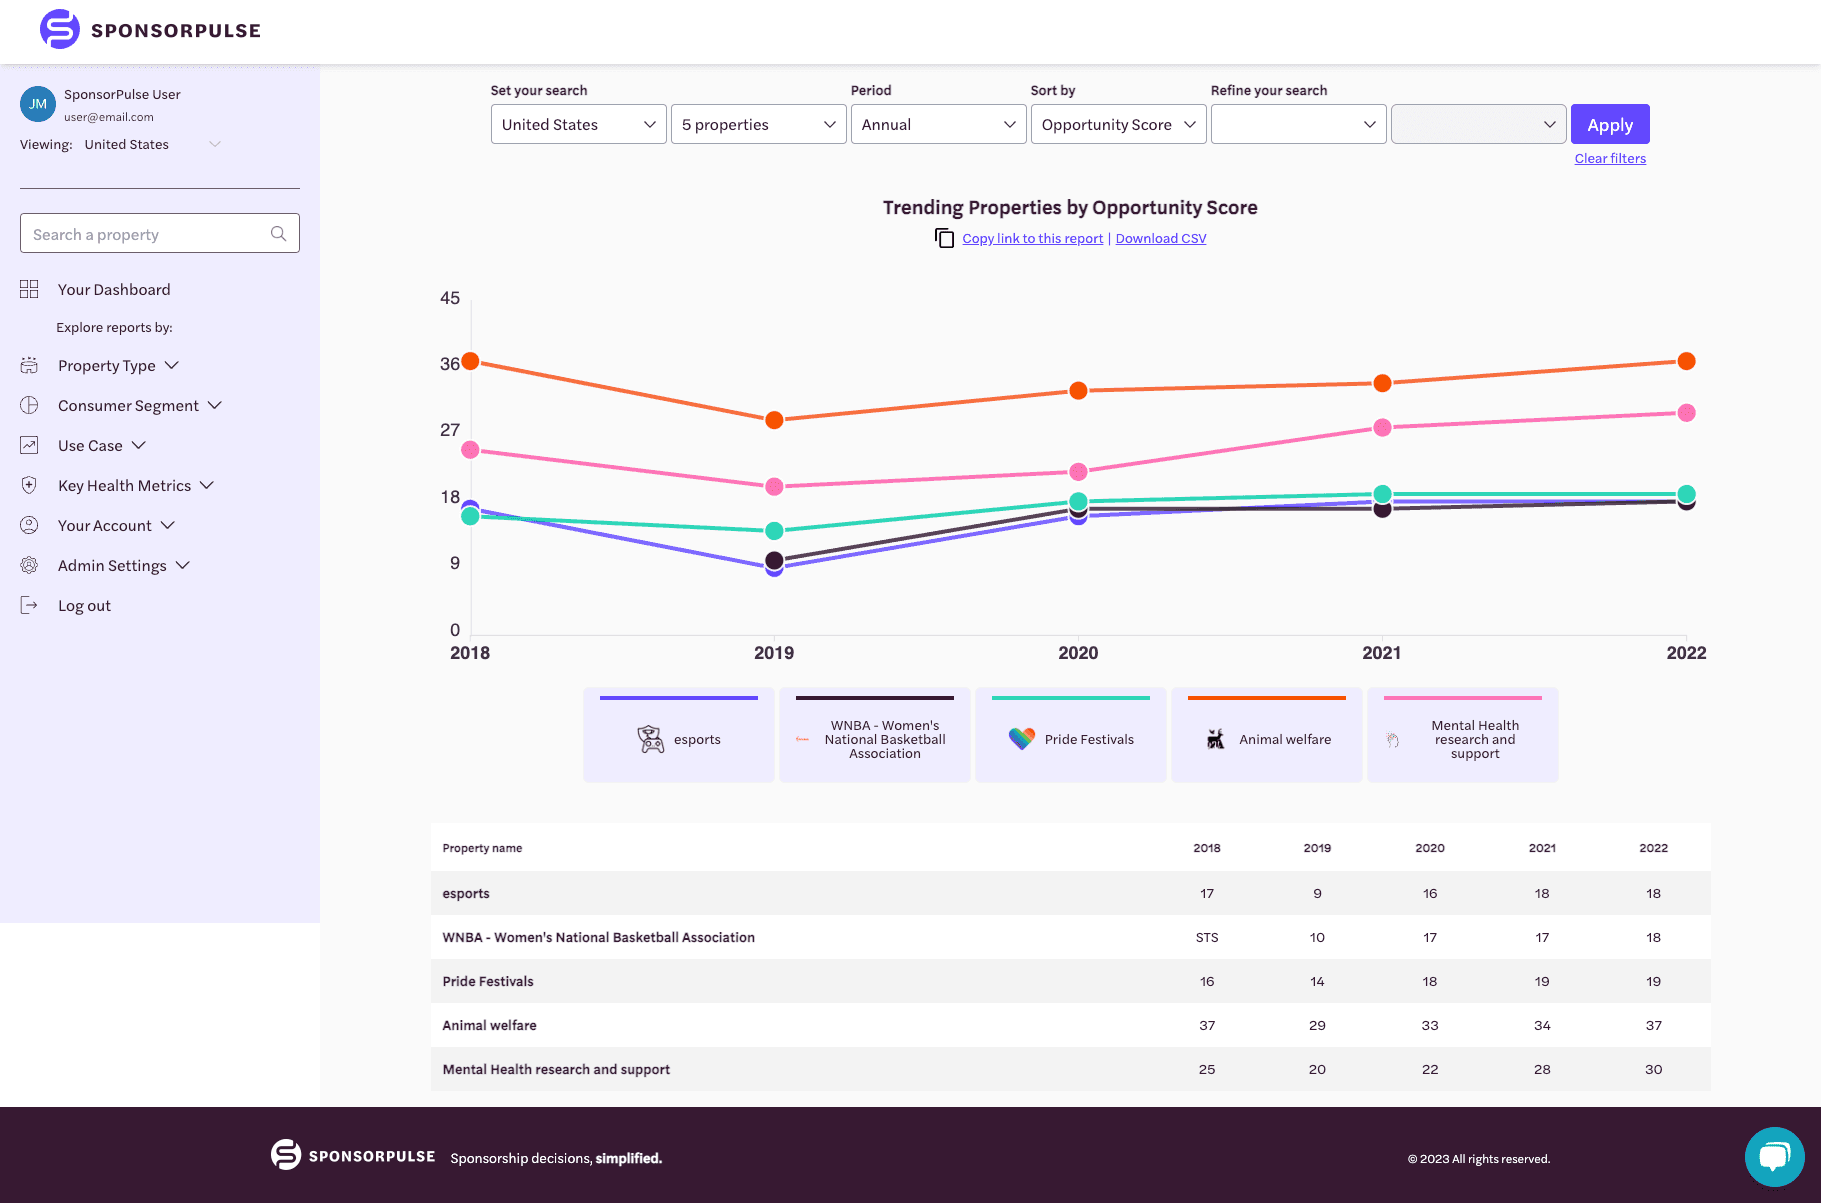The width and height of the screenshot is (1821, 1203).
Task: Click the SponsorPulse logo in header
Action: [x=150, y=30]
